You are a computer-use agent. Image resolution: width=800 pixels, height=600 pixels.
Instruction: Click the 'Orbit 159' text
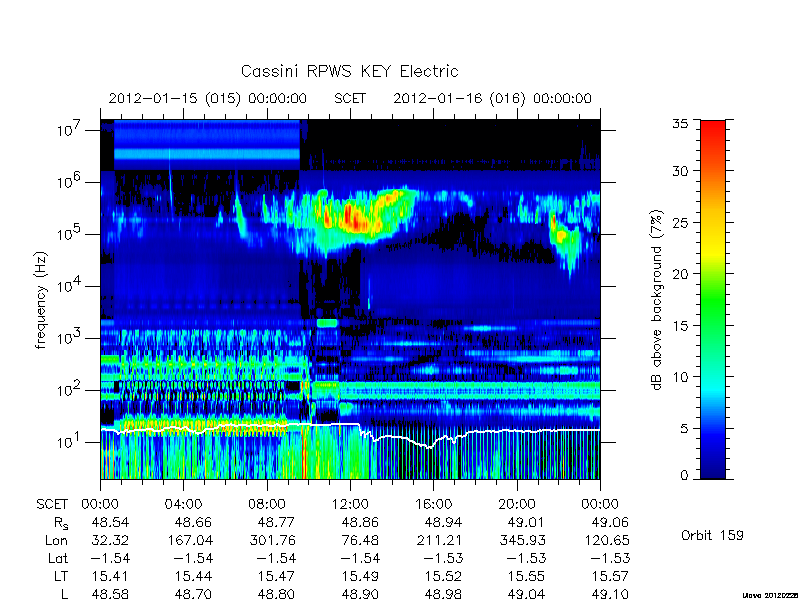(x=712, y=535)
